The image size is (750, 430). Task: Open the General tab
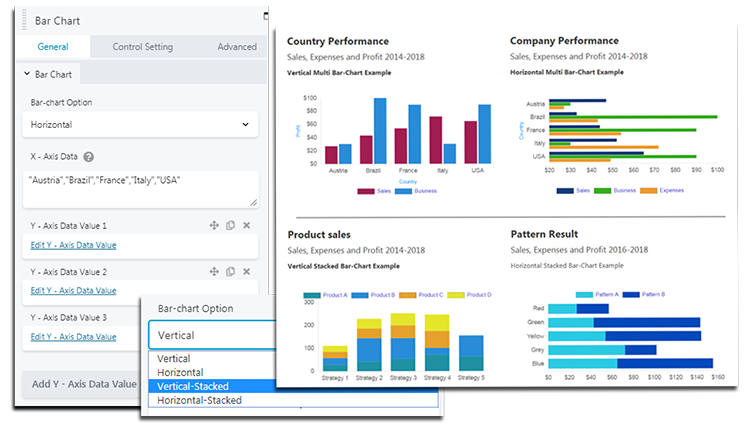click(53, 47)
